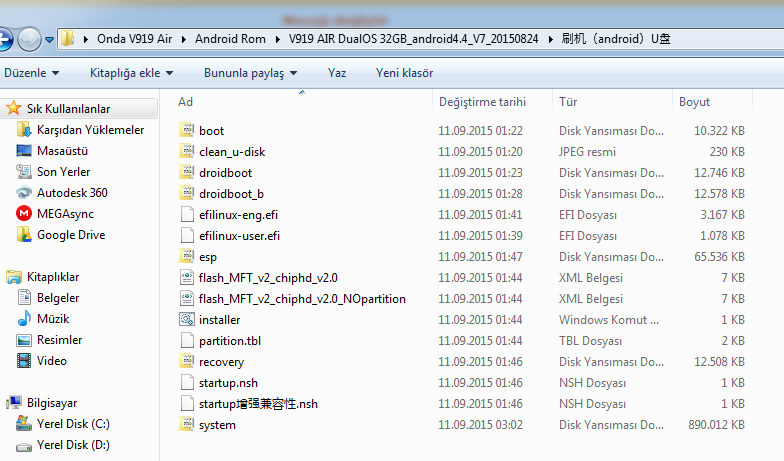The image size is (784, 461).
Task: Click the 11.09.2015 03:02 date cell
Action: [480, 424]
